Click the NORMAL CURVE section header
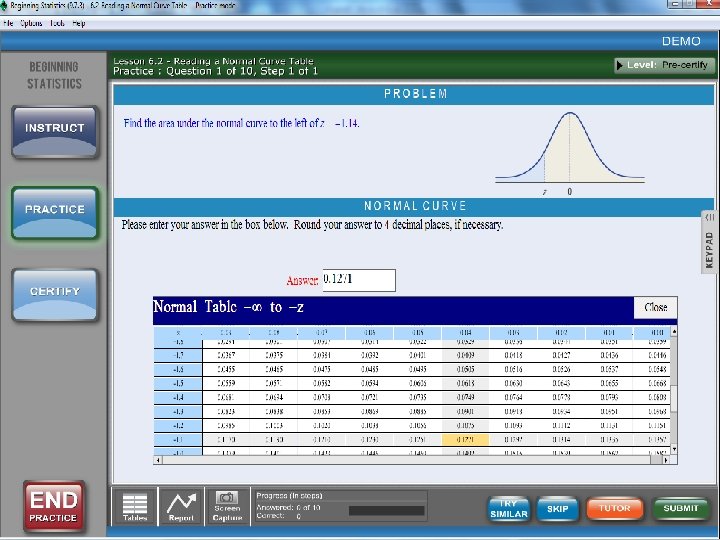This screenshot has width=720, height=540. [x=414, y=206]
